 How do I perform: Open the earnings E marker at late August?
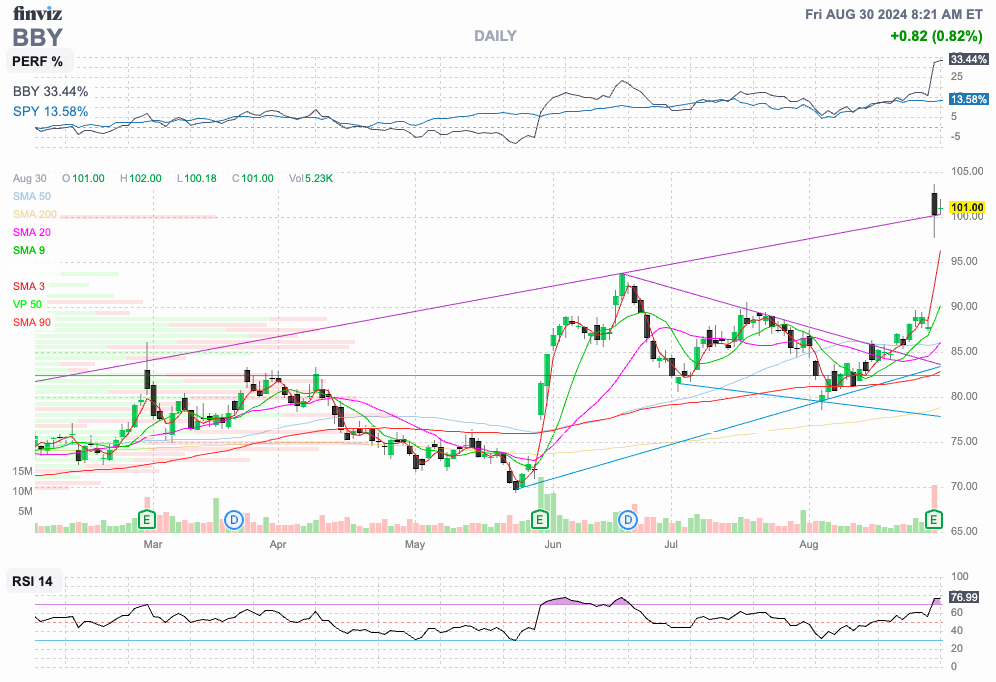point(933,520)
